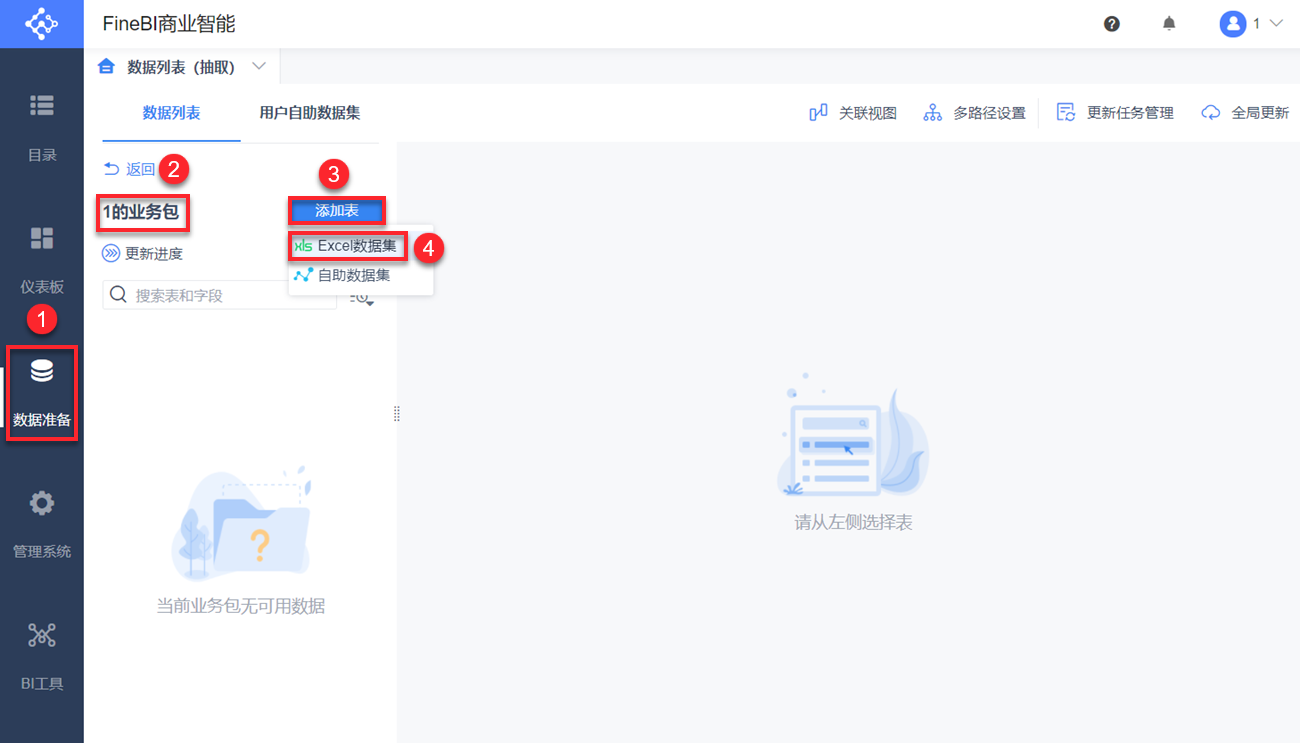Open the 管理系统 gear icon

click(x=42, y=503)
